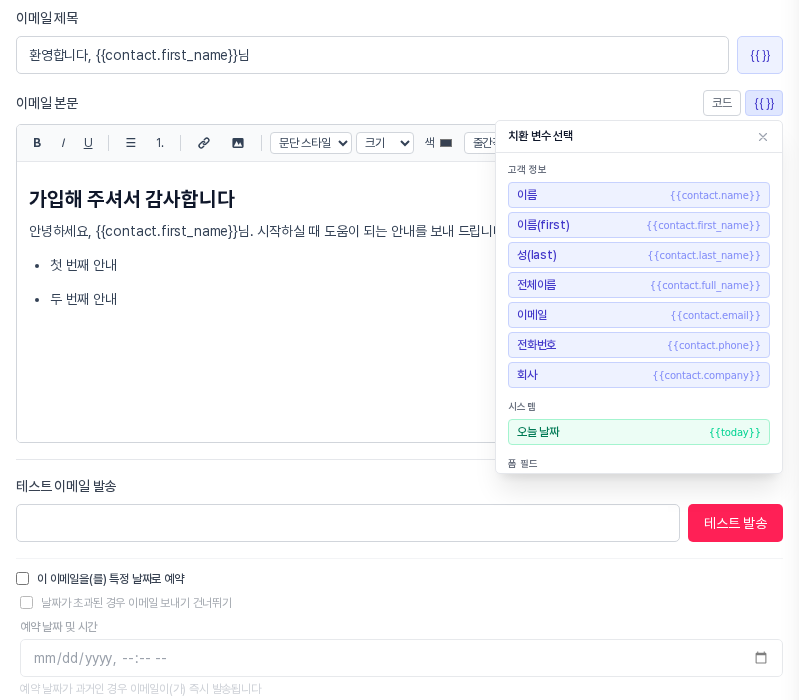Insert the 전화번호 variable

coord(638,345)
